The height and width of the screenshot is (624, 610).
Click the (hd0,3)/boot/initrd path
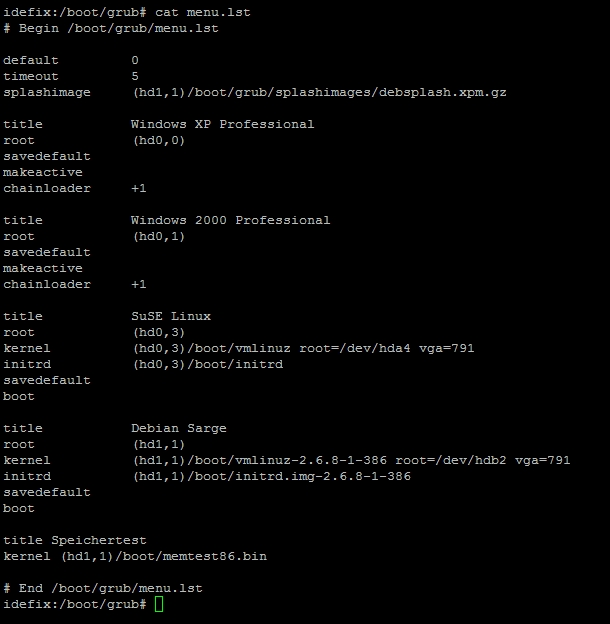(207, 364)
